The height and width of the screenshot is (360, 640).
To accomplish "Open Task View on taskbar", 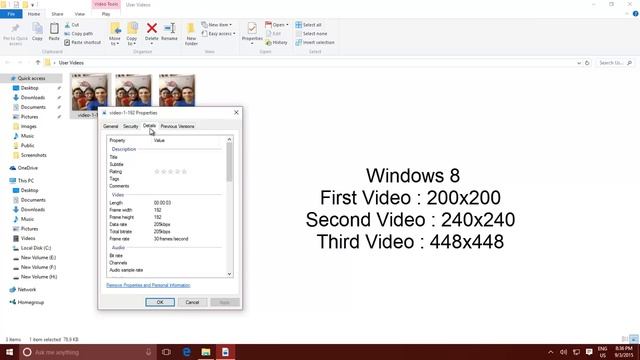I will [x=166, y=352].
